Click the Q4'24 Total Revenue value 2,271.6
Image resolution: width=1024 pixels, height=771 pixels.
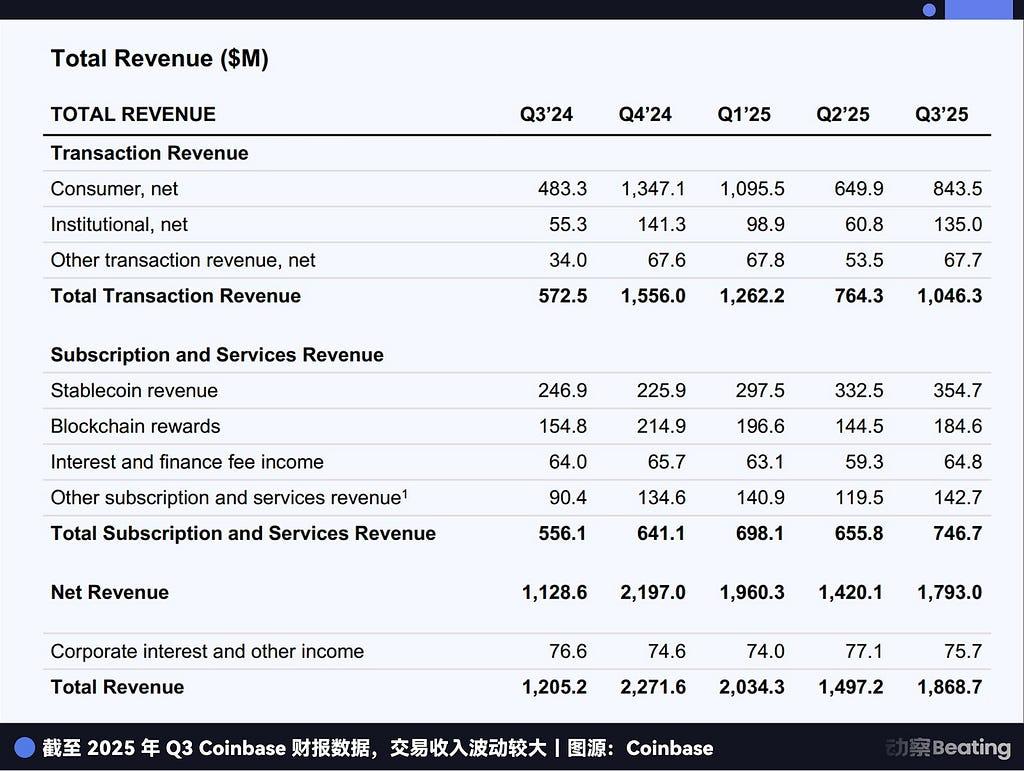click(652, 687)
